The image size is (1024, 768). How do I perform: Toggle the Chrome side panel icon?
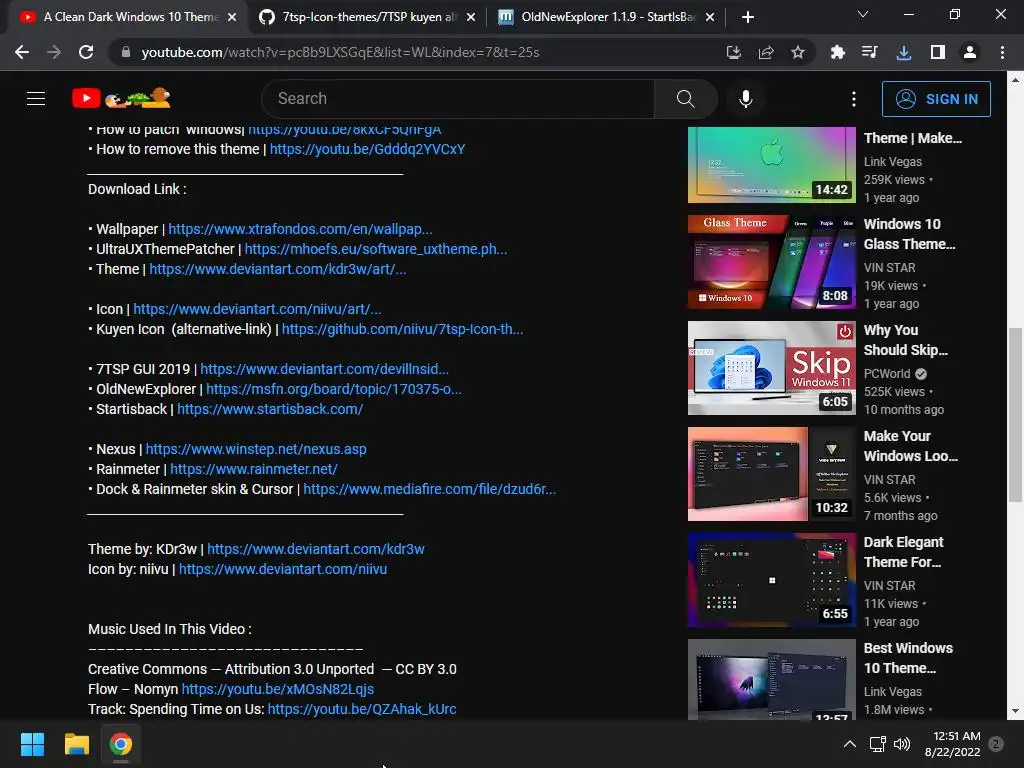(x=938, y=52)
